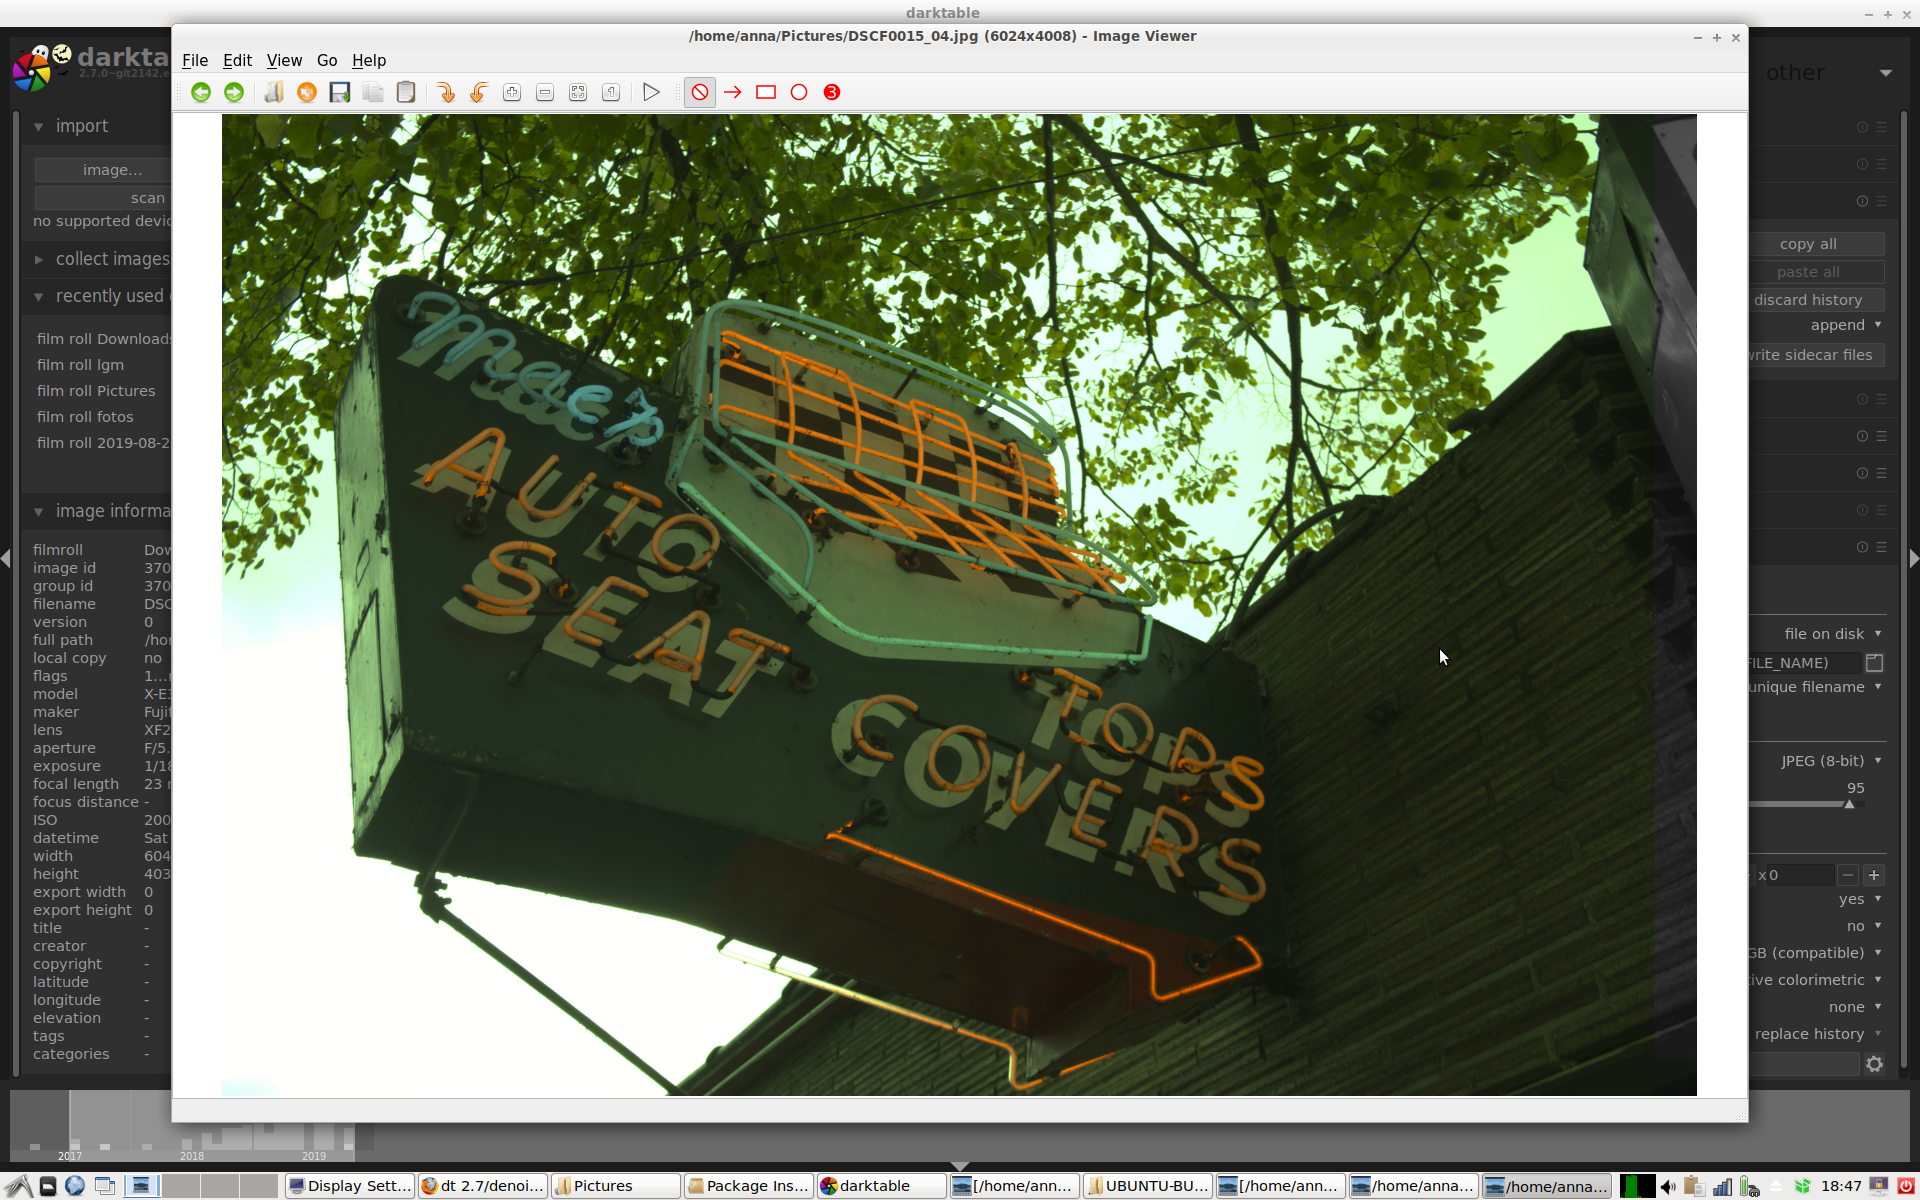Rotate the image clockwise
This screenshot has width=1920, height=1200.
coord(446,92)
